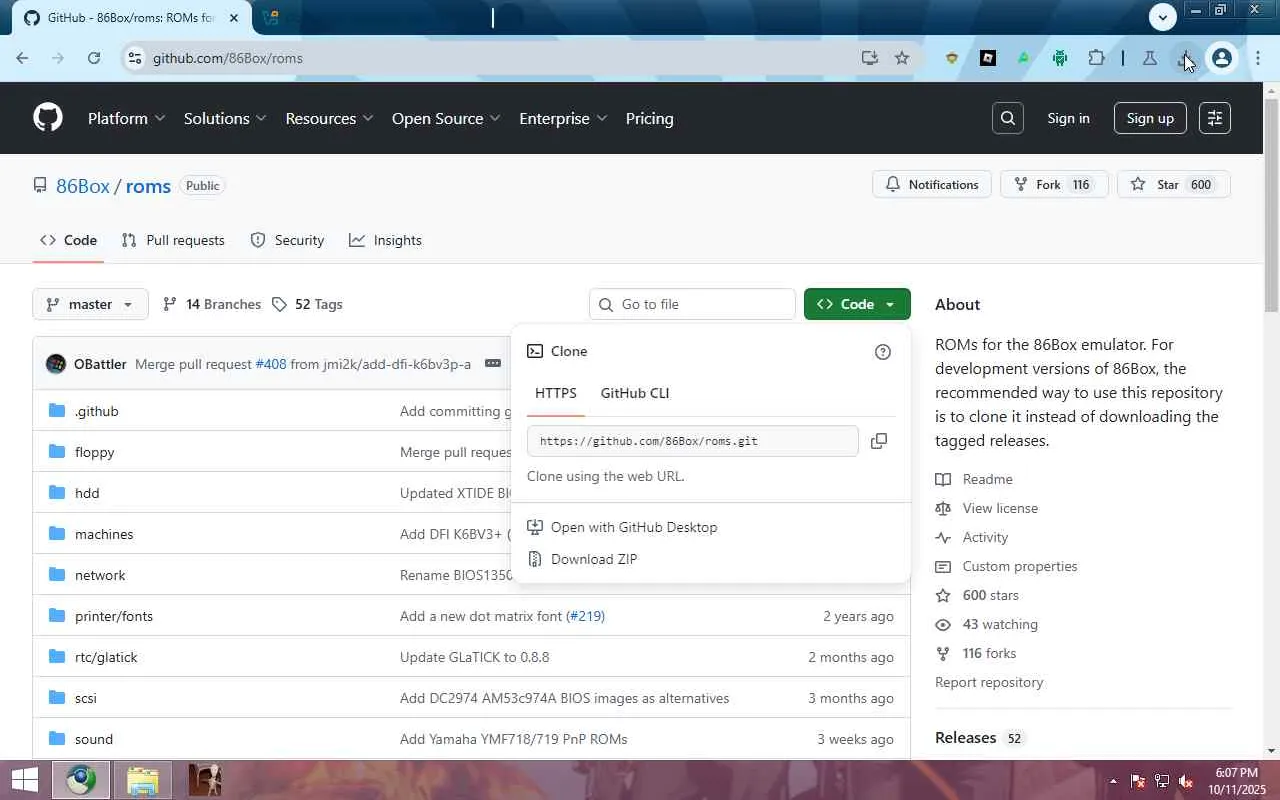Click the install app icon in the address bar
The image size is (1280, 800).
tap(870, 58)
